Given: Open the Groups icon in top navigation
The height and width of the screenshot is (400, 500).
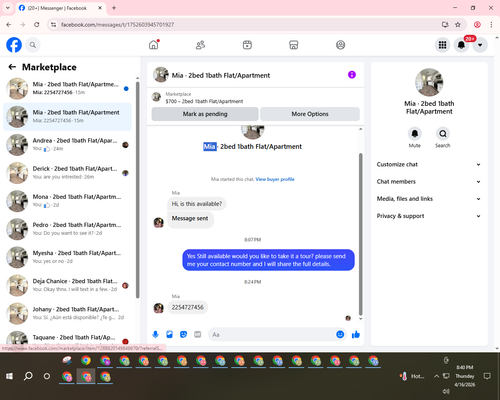Looking at the screenshot, I should point(340,45).
